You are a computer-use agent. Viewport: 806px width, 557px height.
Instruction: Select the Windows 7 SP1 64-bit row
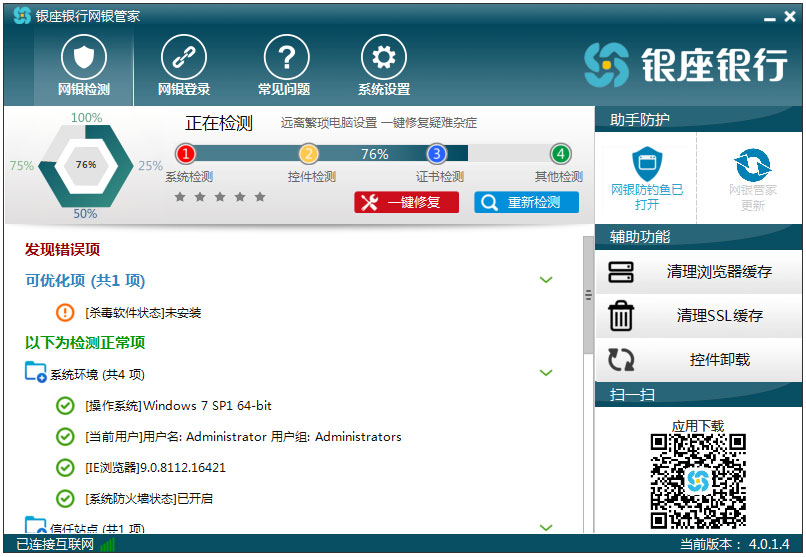(x=178, y=405)
